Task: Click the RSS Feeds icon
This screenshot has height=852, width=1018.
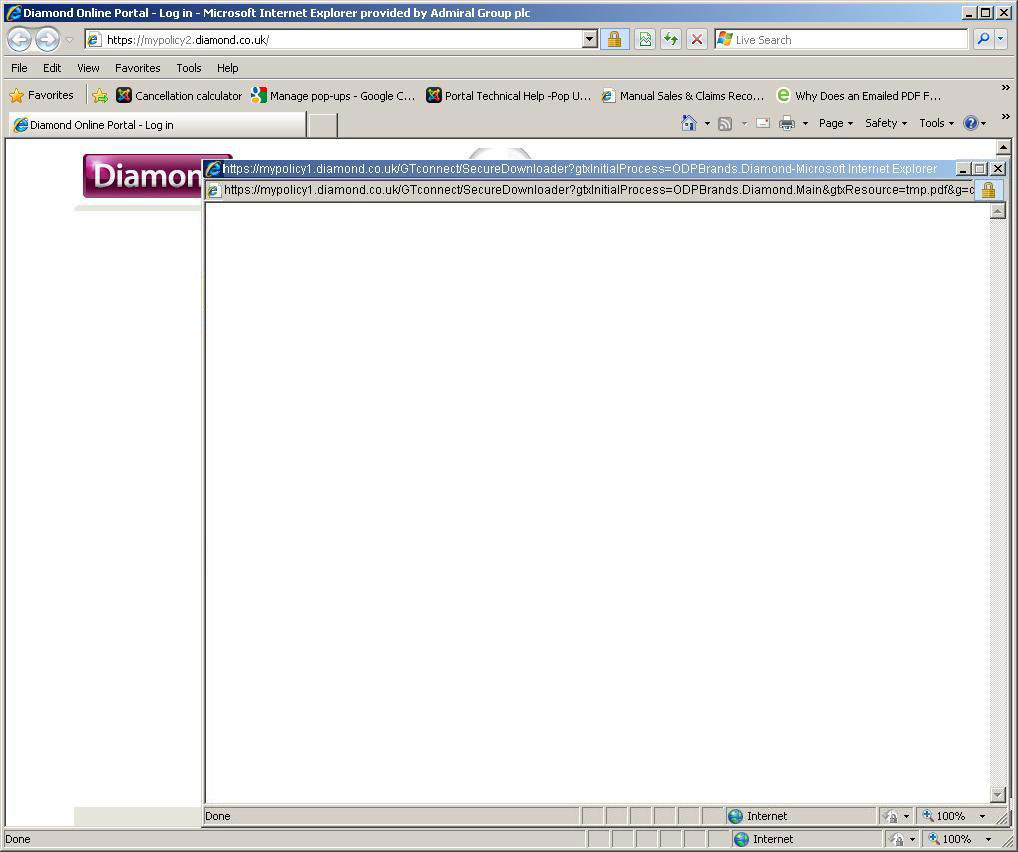Action: [x=725, y=123]
